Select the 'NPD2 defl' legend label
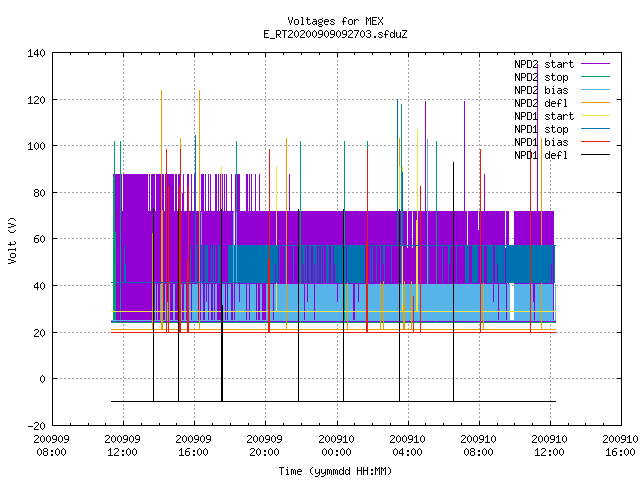The width and height of the screenshot is (640, 480). 541,103
